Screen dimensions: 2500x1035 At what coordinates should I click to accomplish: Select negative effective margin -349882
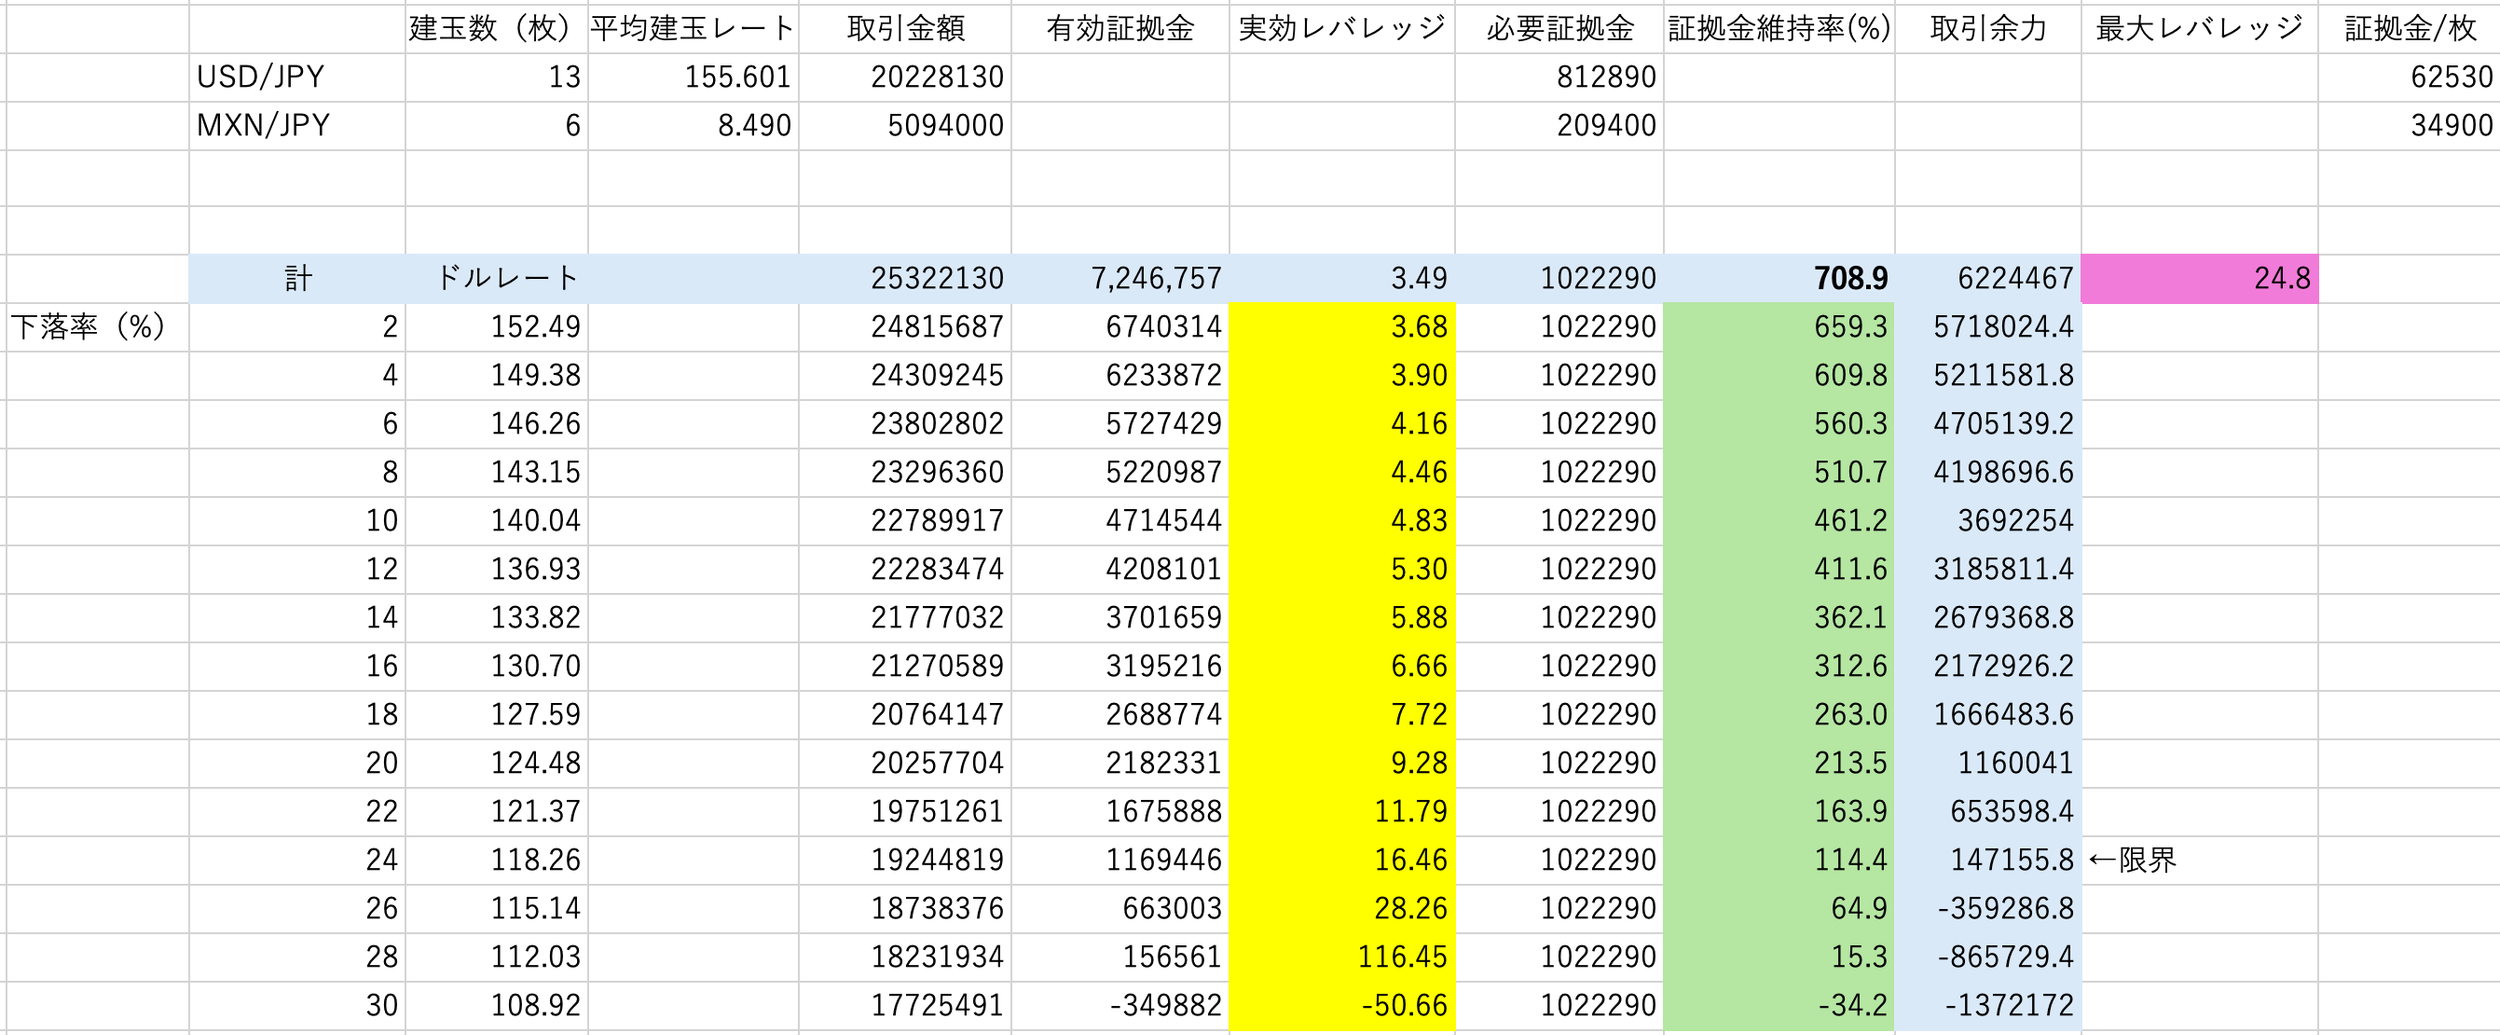pyautogui.click(x=1120, y=1005)
